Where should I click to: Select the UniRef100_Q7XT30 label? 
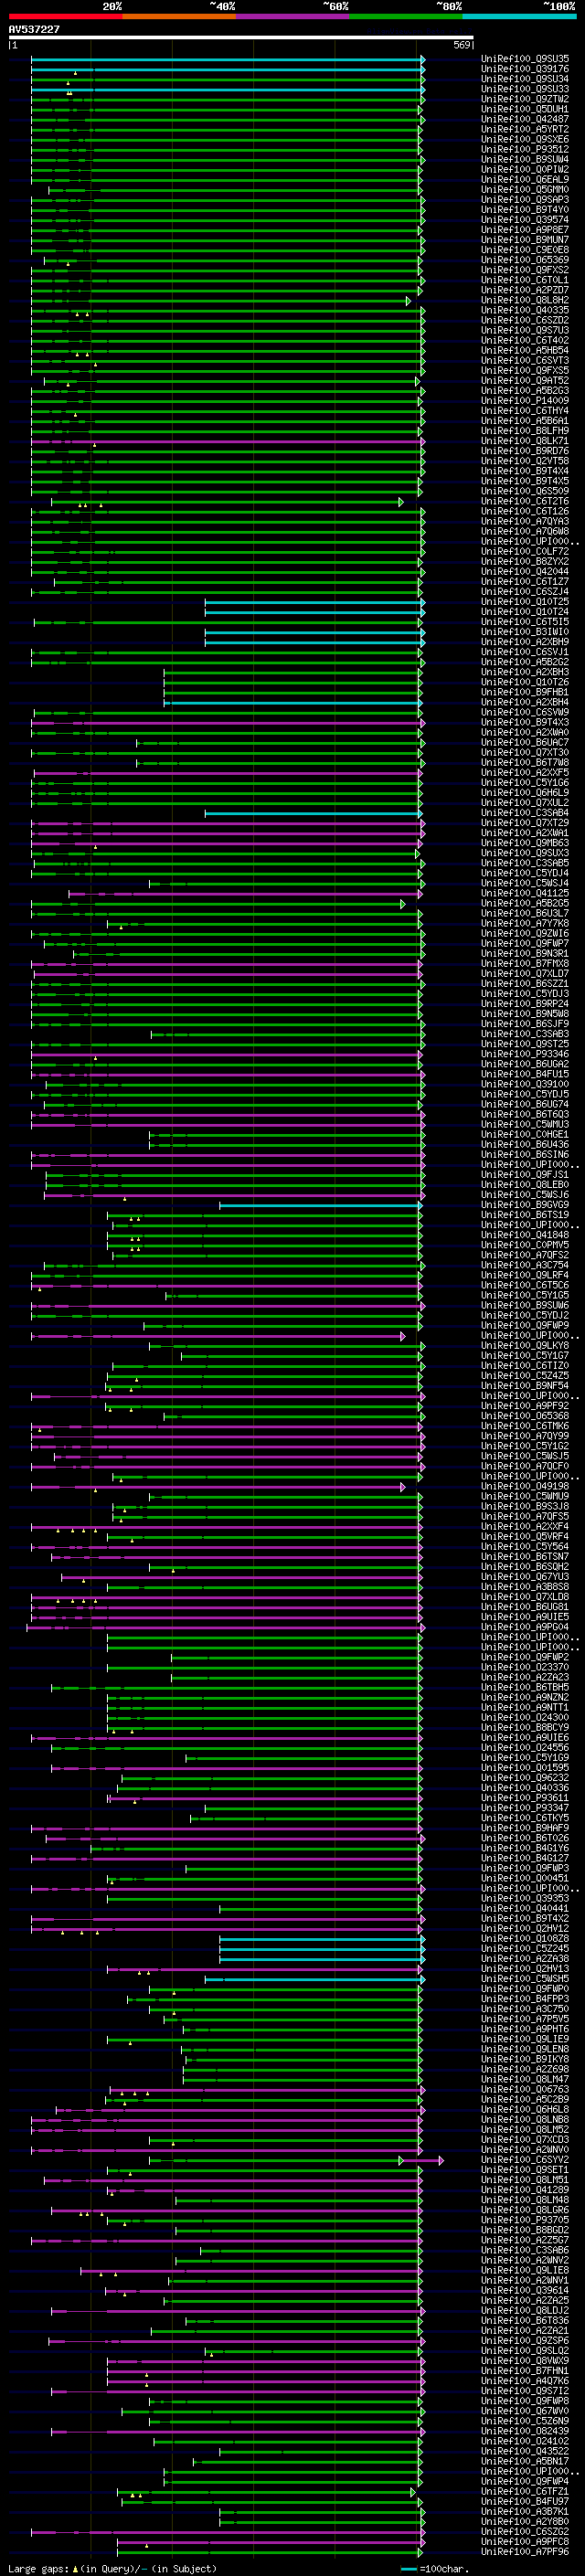click(525, 752)
